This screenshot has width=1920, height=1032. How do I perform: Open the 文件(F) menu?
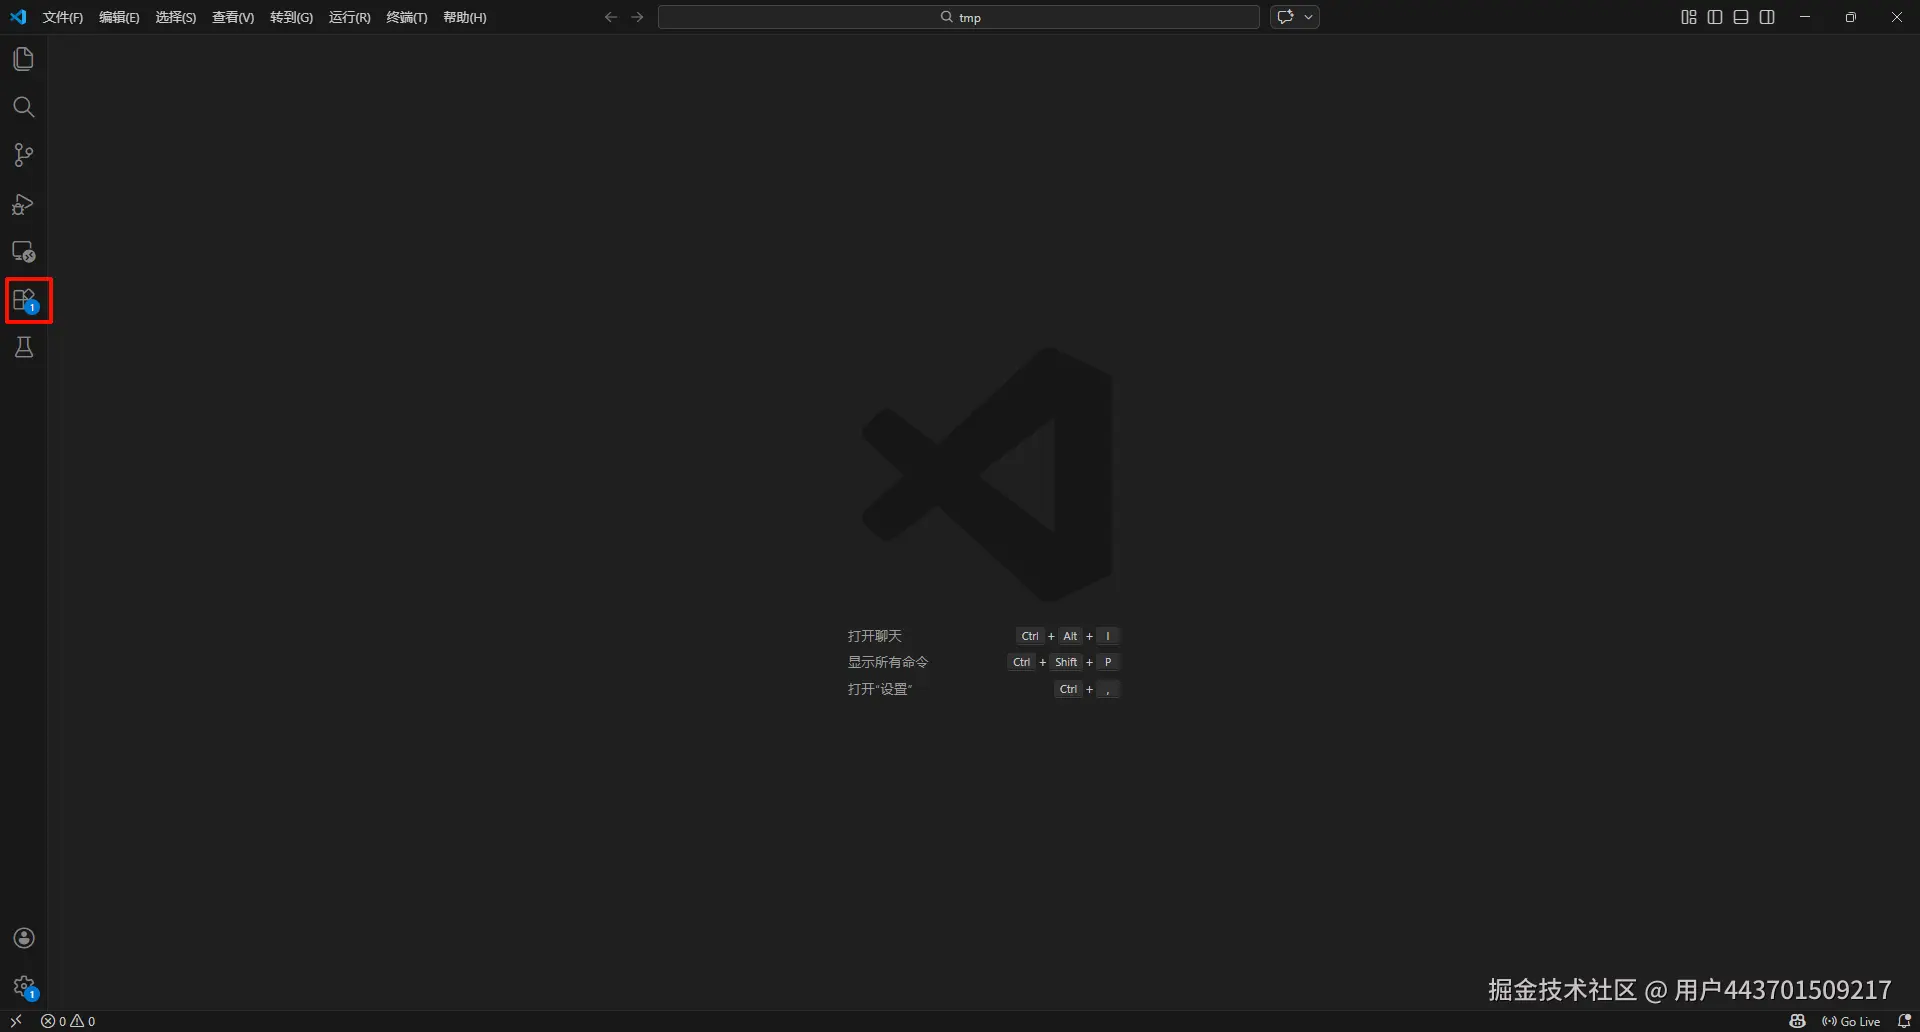click(x=63, y=17)
